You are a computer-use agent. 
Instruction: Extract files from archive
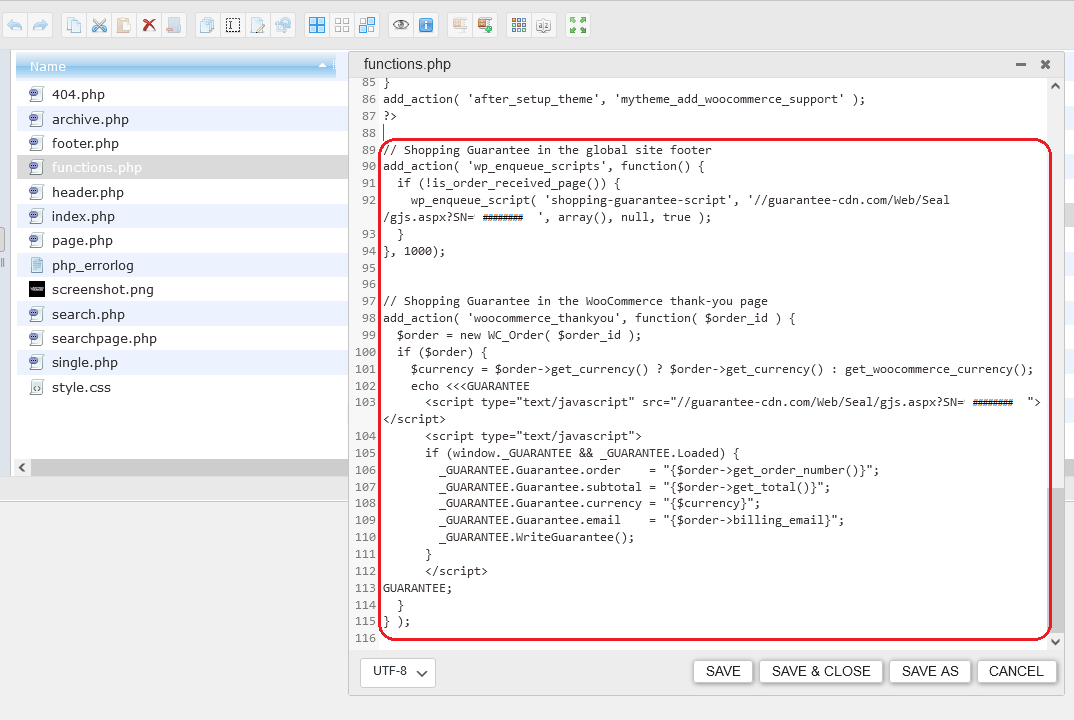tap(460, 26)
